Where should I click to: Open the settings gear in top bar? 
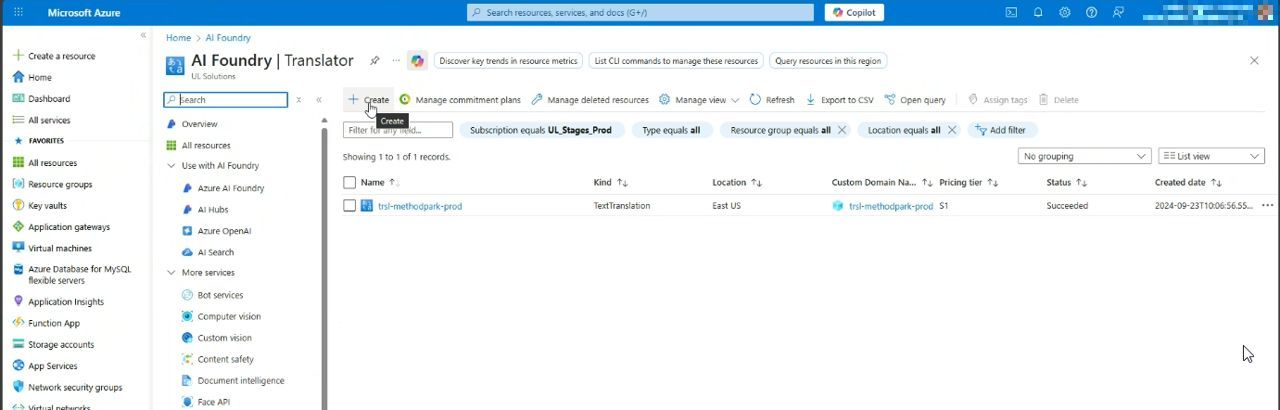click(1065, 13)
